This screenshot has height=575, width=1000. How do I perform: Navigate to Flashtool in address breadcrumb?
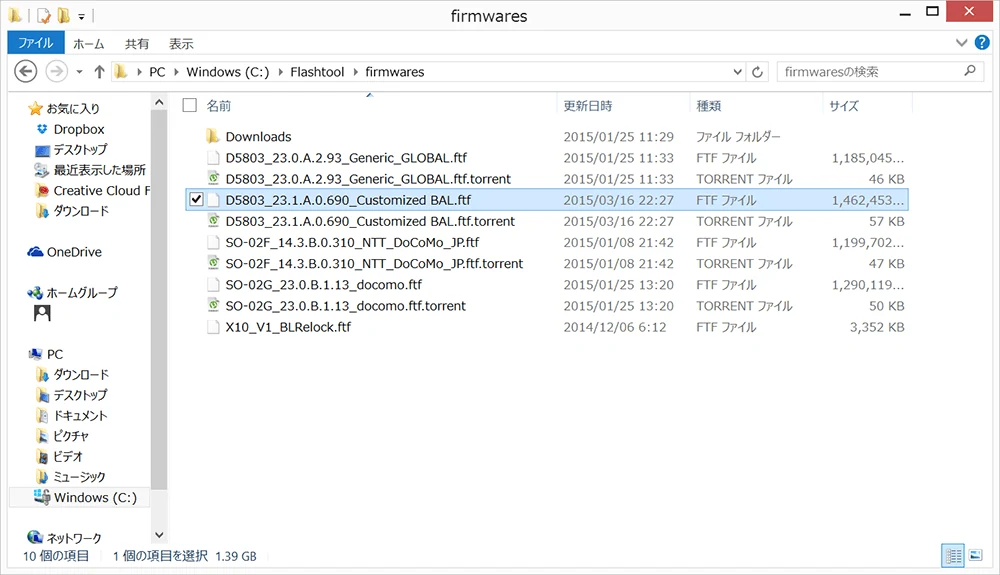click(x=317, y=72)
